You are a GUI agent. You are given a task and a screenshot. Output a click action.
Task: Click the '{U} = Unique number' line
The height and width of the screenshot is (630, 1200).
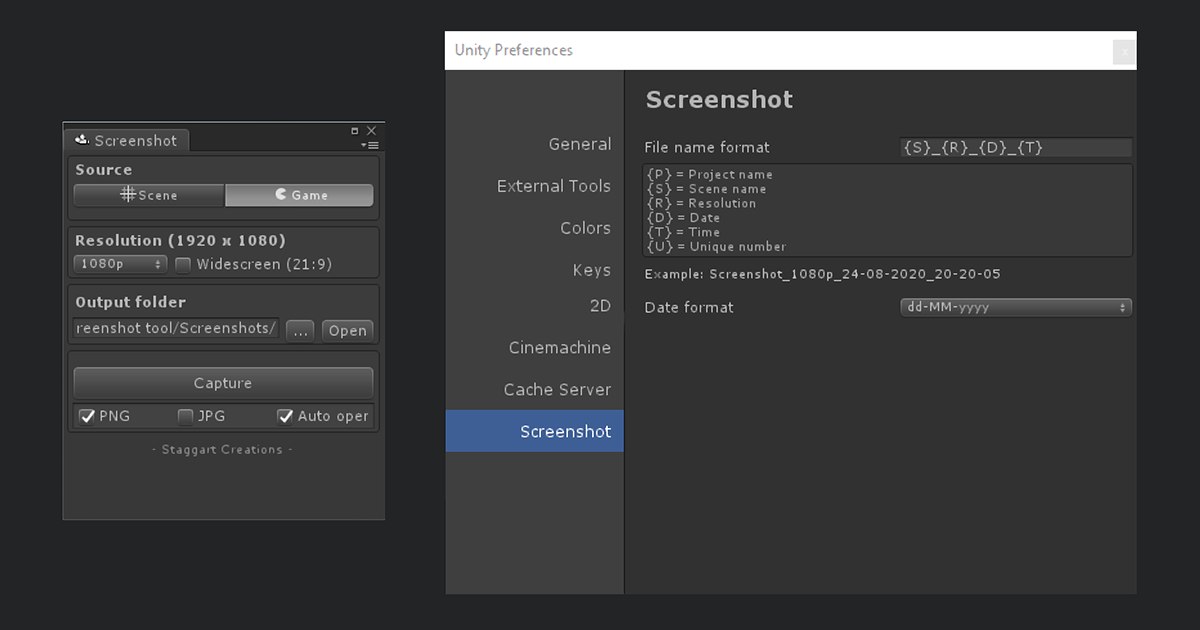[716, 247]
